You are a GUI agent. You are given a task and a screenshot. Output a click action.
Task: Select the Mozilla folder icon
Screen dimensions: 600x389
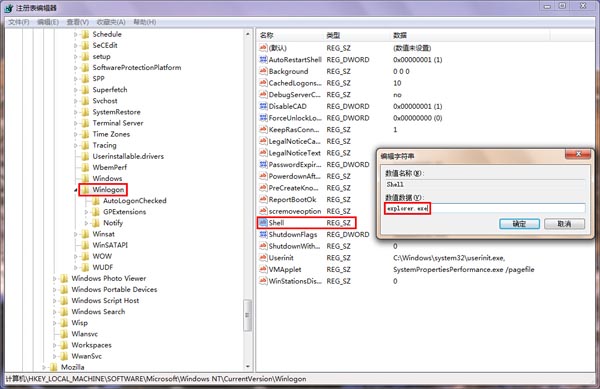54,367
